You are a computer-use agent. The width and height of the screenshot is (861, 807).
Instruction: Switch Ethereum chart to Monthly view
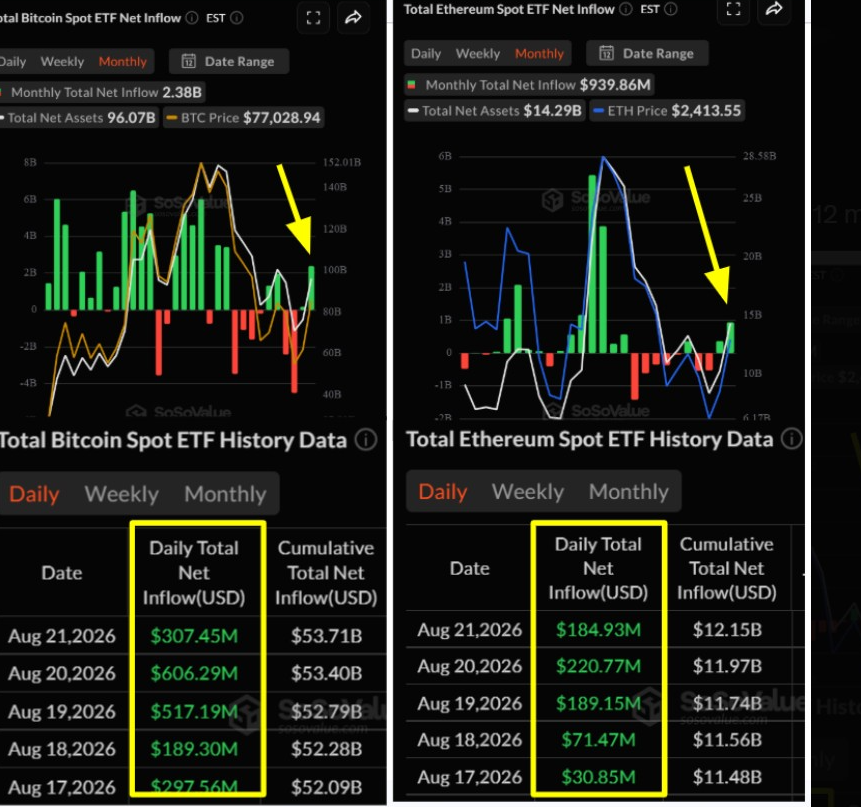(539, 53)
